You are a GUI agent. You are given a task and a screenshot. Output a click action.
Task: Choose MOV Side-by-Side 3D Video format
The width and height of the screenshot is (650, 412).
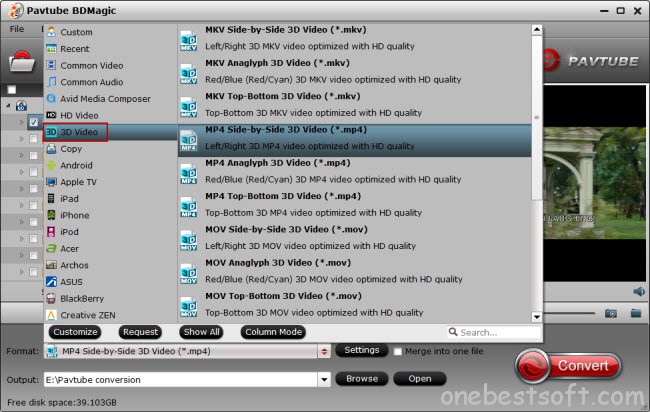click(354, 240)
